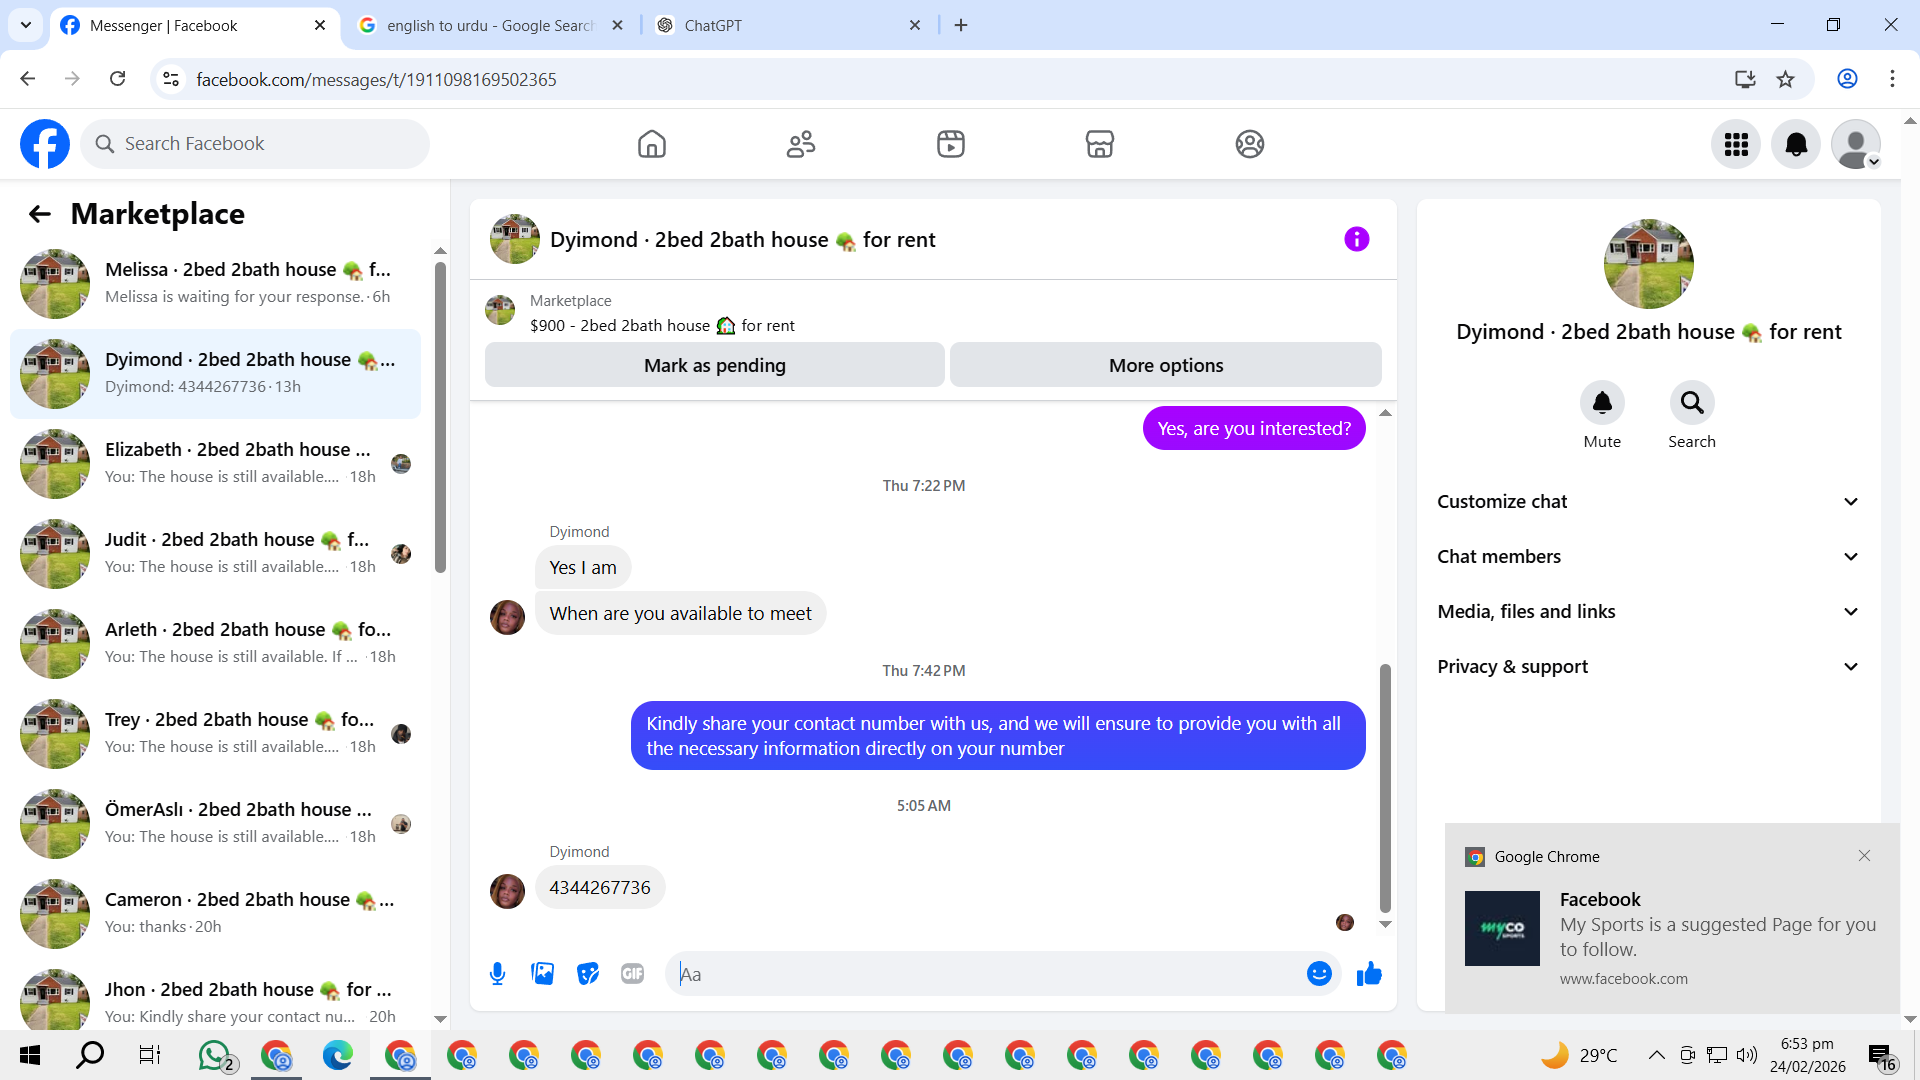This screenshot has height=1080, width=1920.
Task: Send a thumbs-up like
Action: (1369, 973)
